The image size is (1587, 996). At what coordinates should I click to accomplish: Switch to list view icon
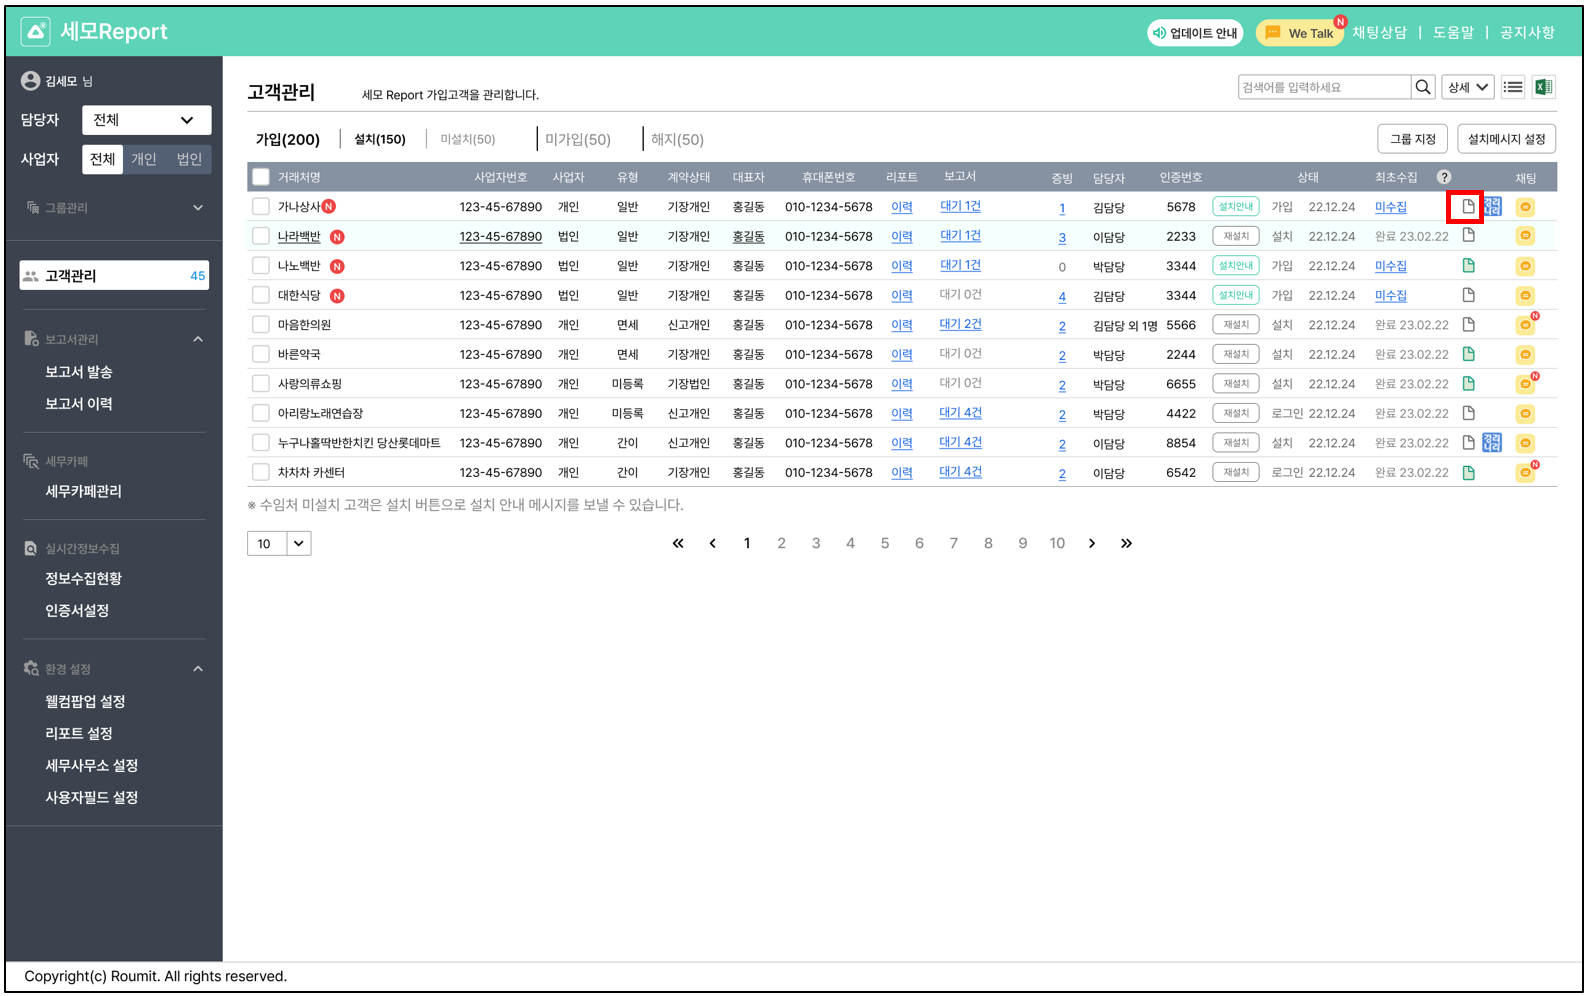pos(1513,87)
